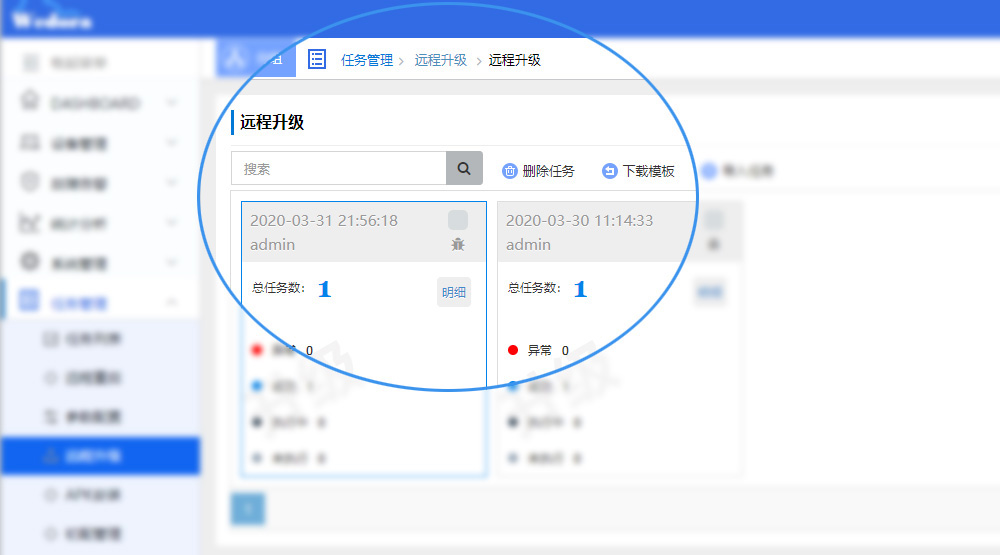Viewport: 1000px width, 555px height.
Task: Go to 远程升级 link in the breadcrumb
Action: point(441,60)
